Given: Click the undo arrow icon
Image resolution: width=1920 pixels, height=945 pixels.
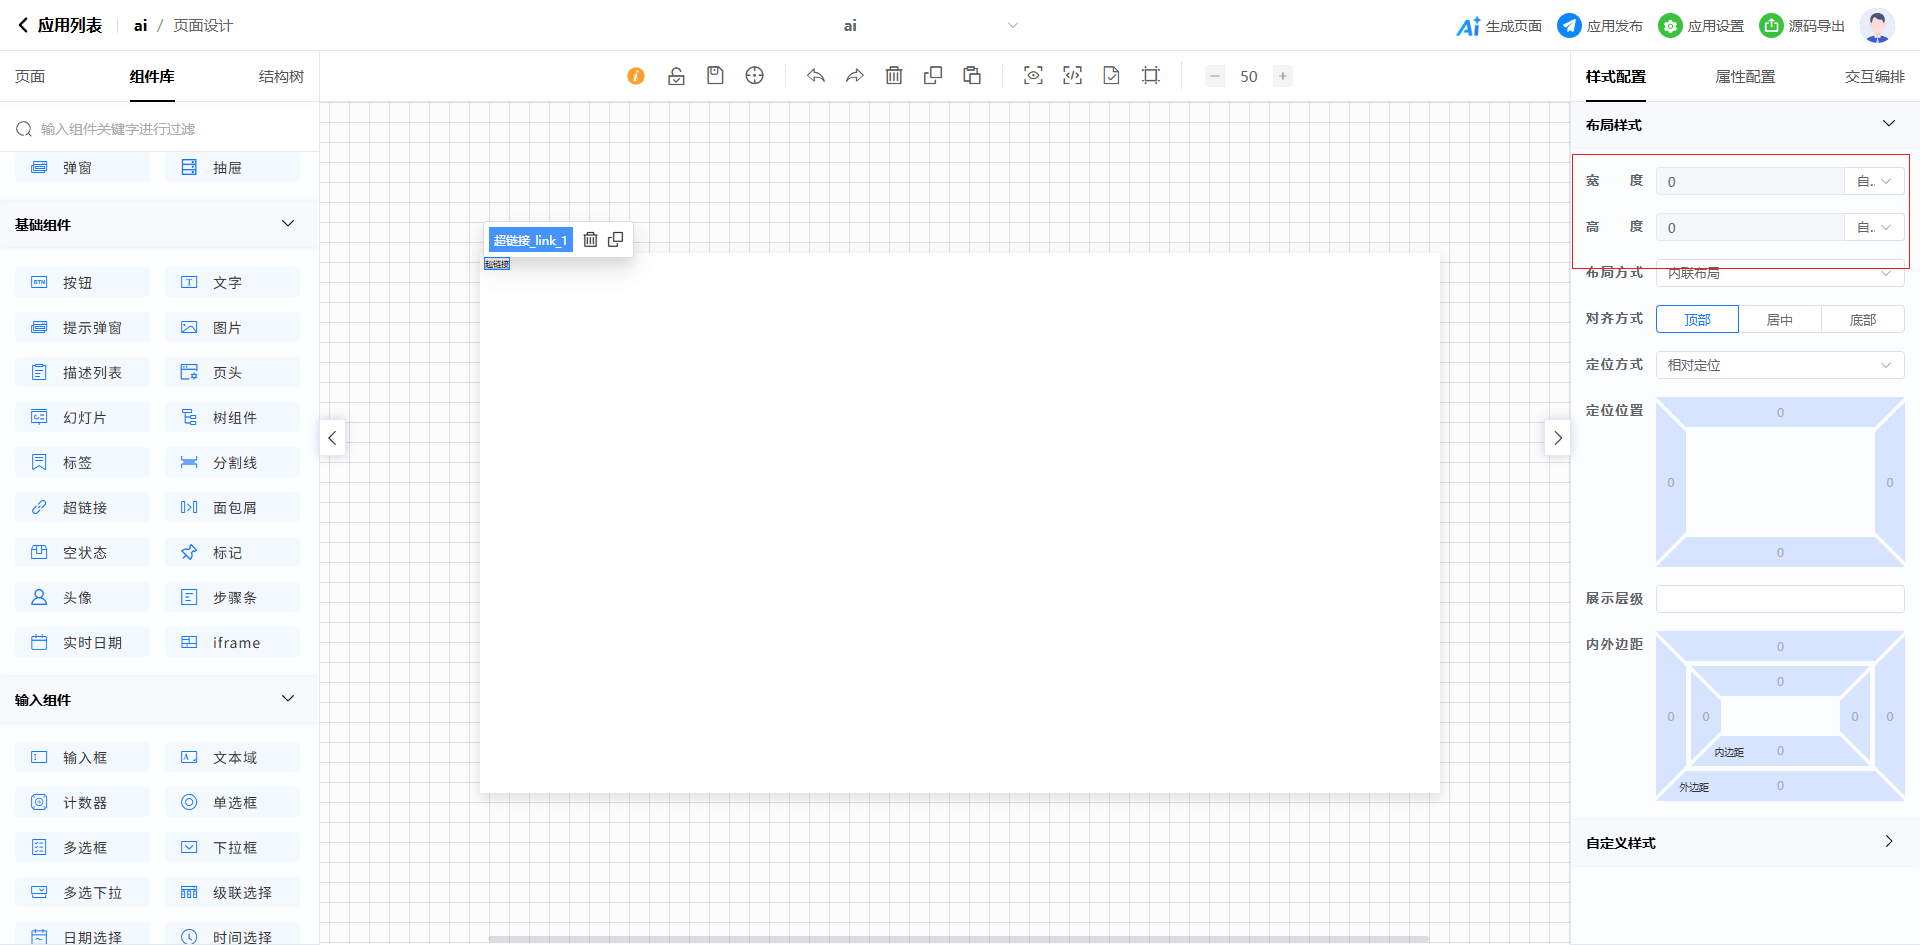Looking at the screenshot, I should [816, 76].
